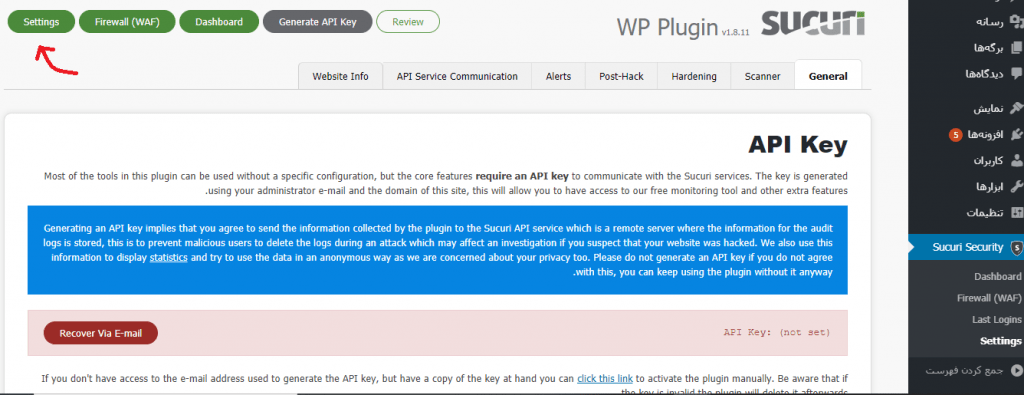This screenshot has width=1024, height=395.
Task: Click Recover Via E-mail button
Action: click(x=101, y=333)
